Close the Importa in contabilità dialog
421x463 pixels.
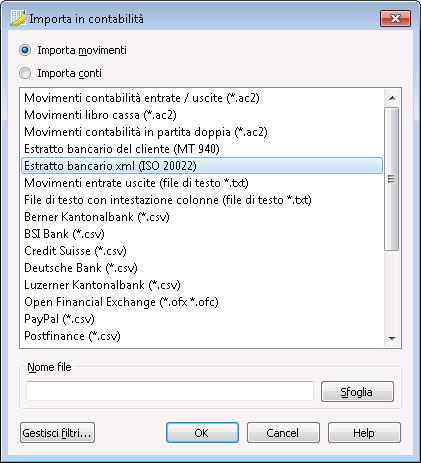click(x=395, y=18)
